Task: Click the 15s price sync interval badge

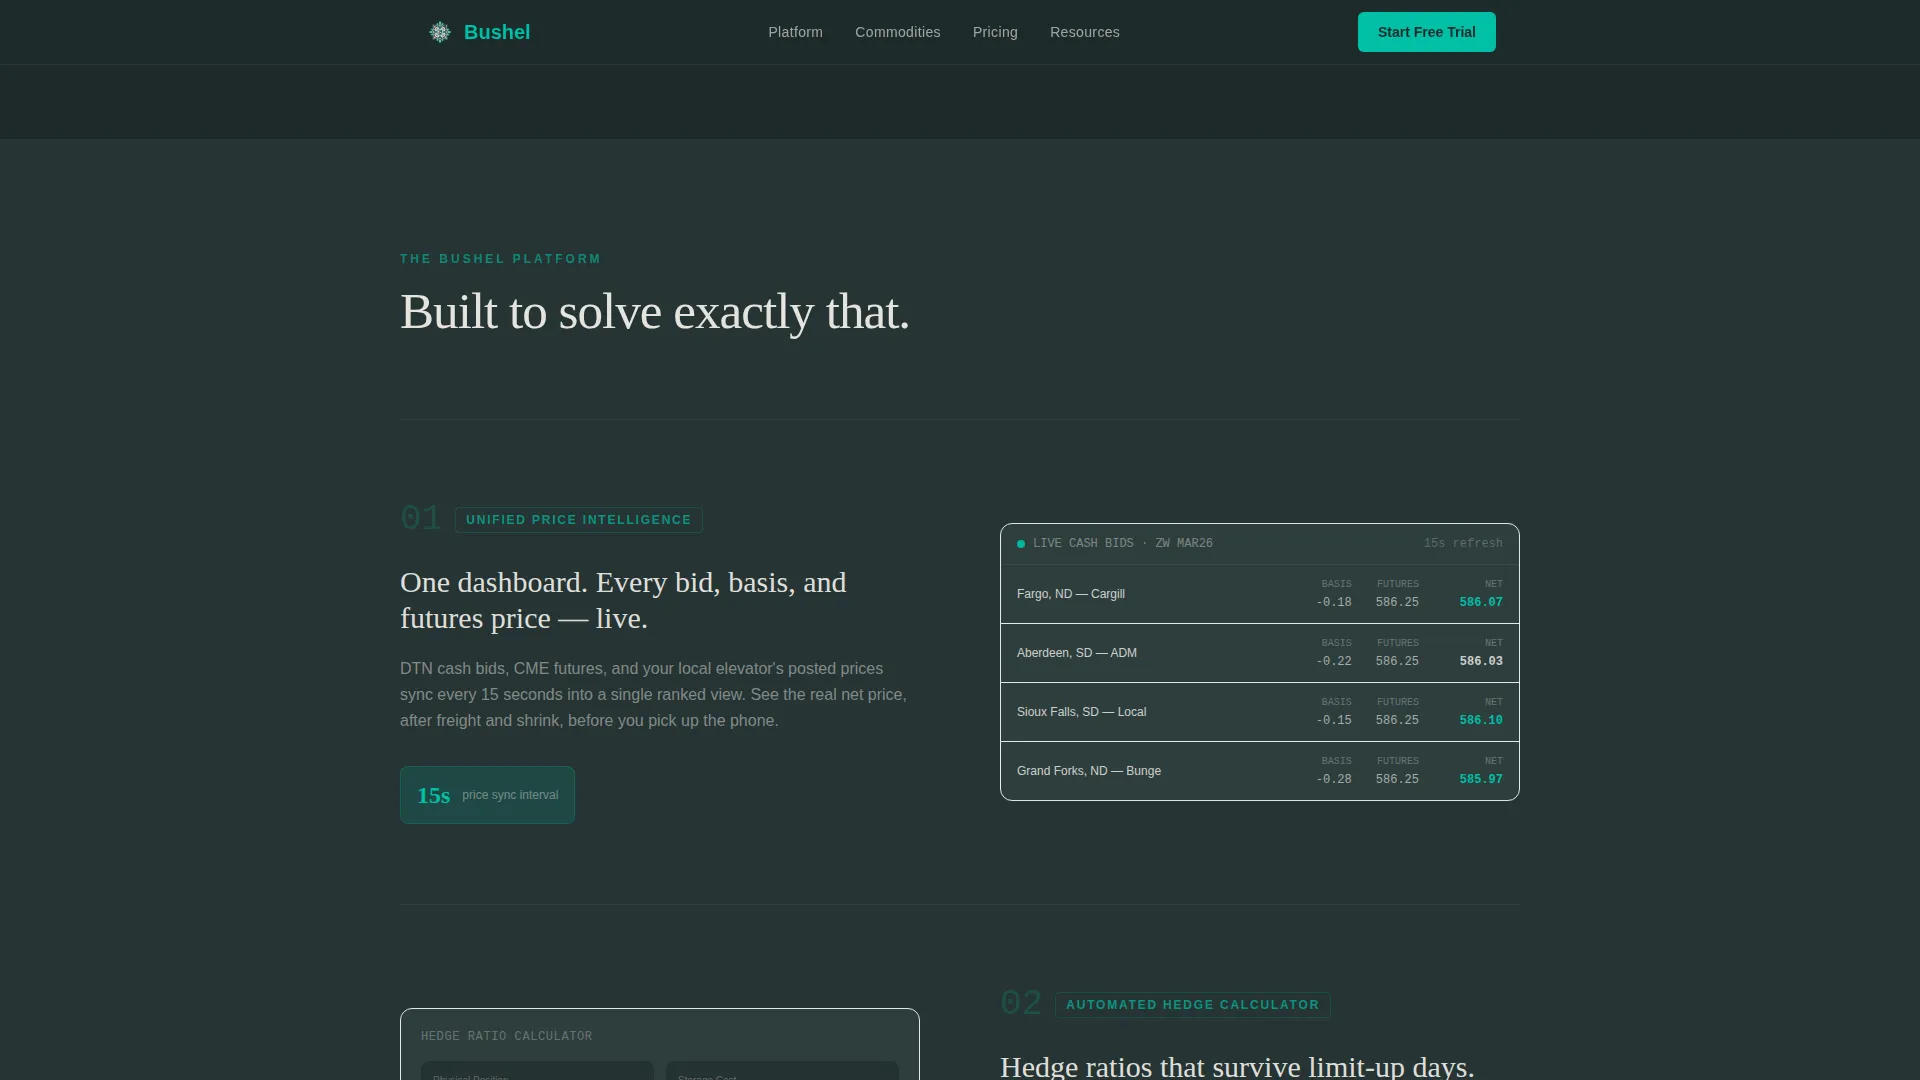Action: tap(487, 795)
